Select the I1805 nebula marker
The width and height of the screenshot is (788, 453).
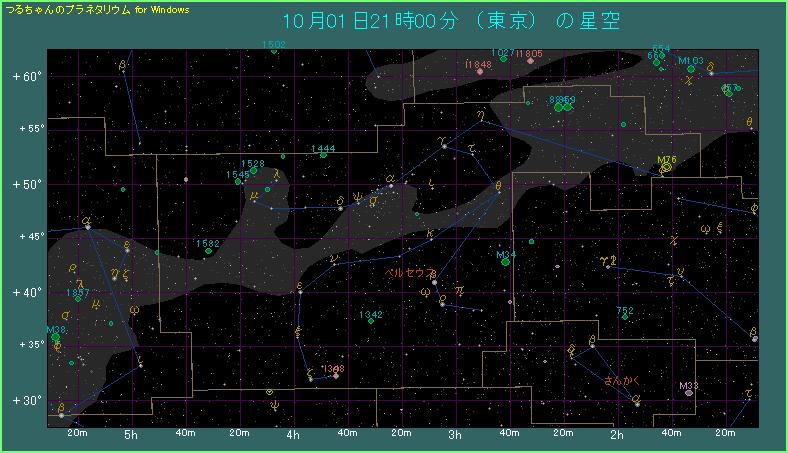(x=530, y=61)
